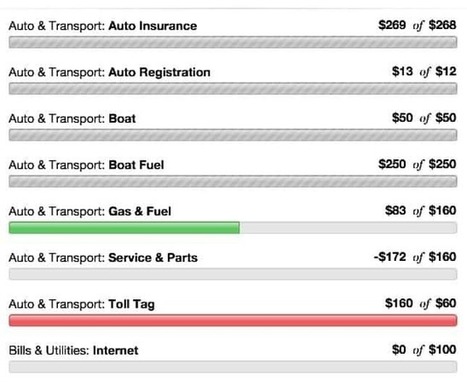Open the Auto Registration budget label
This screenshot has height=387, width=467.
109,72
